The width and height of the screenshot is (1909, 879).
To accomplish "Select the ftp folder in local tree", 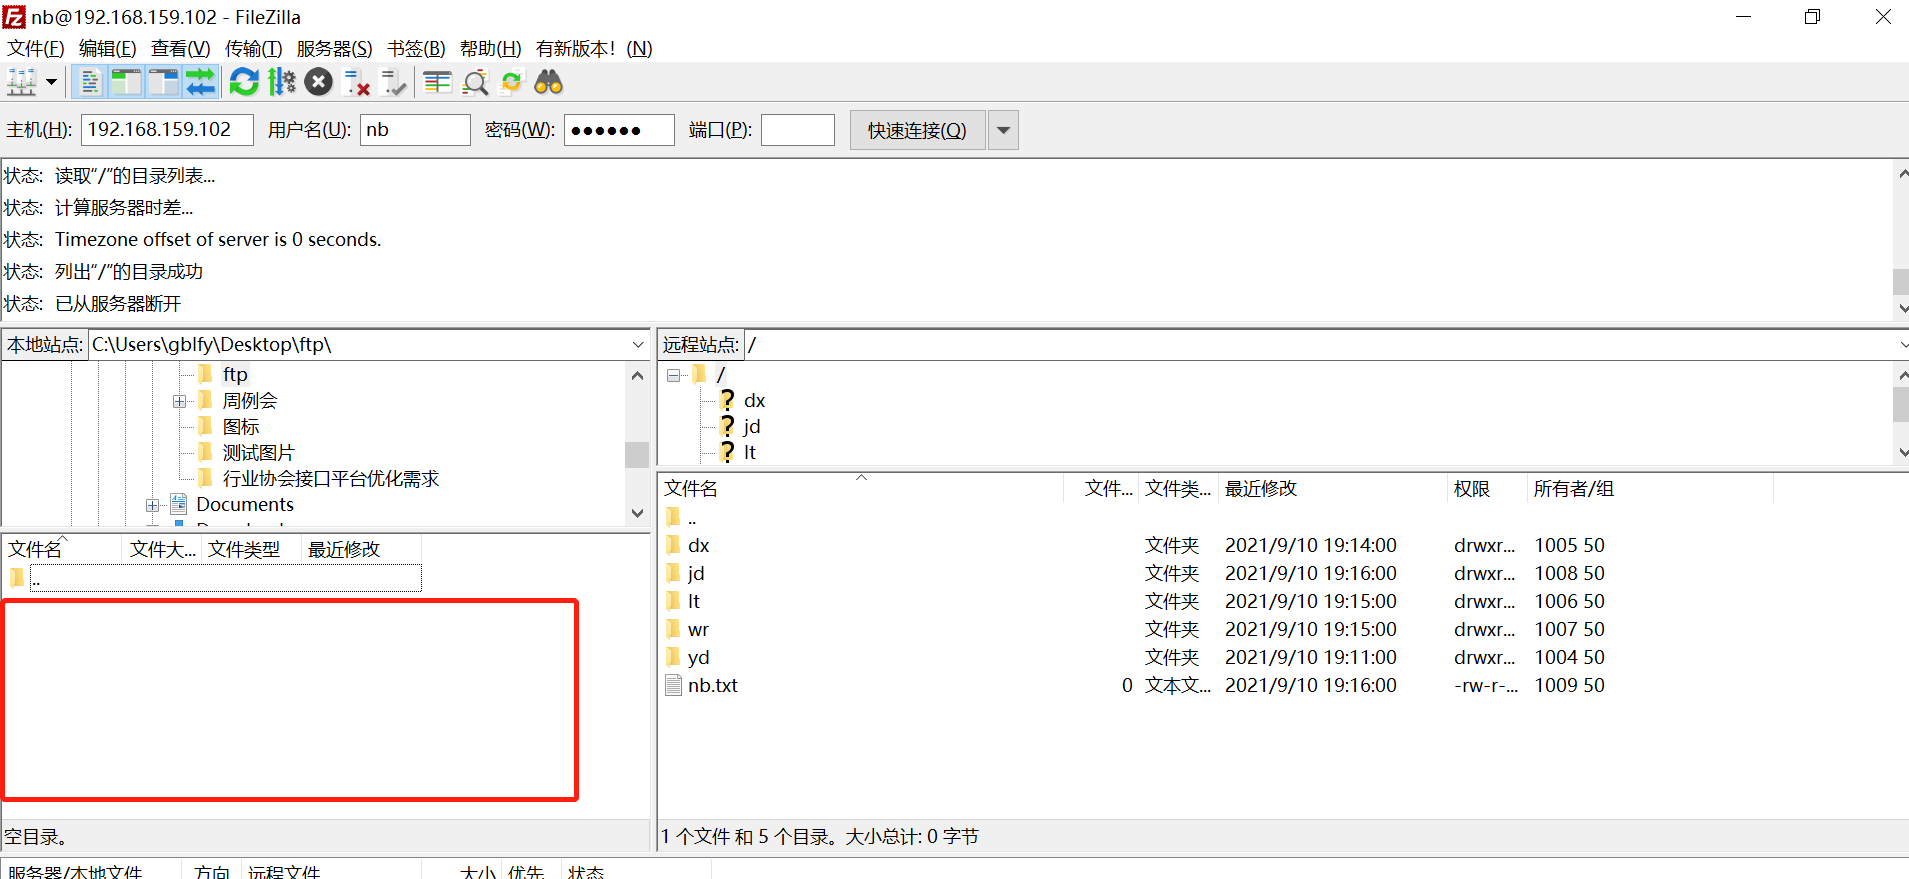I will (x=235, y=374).
